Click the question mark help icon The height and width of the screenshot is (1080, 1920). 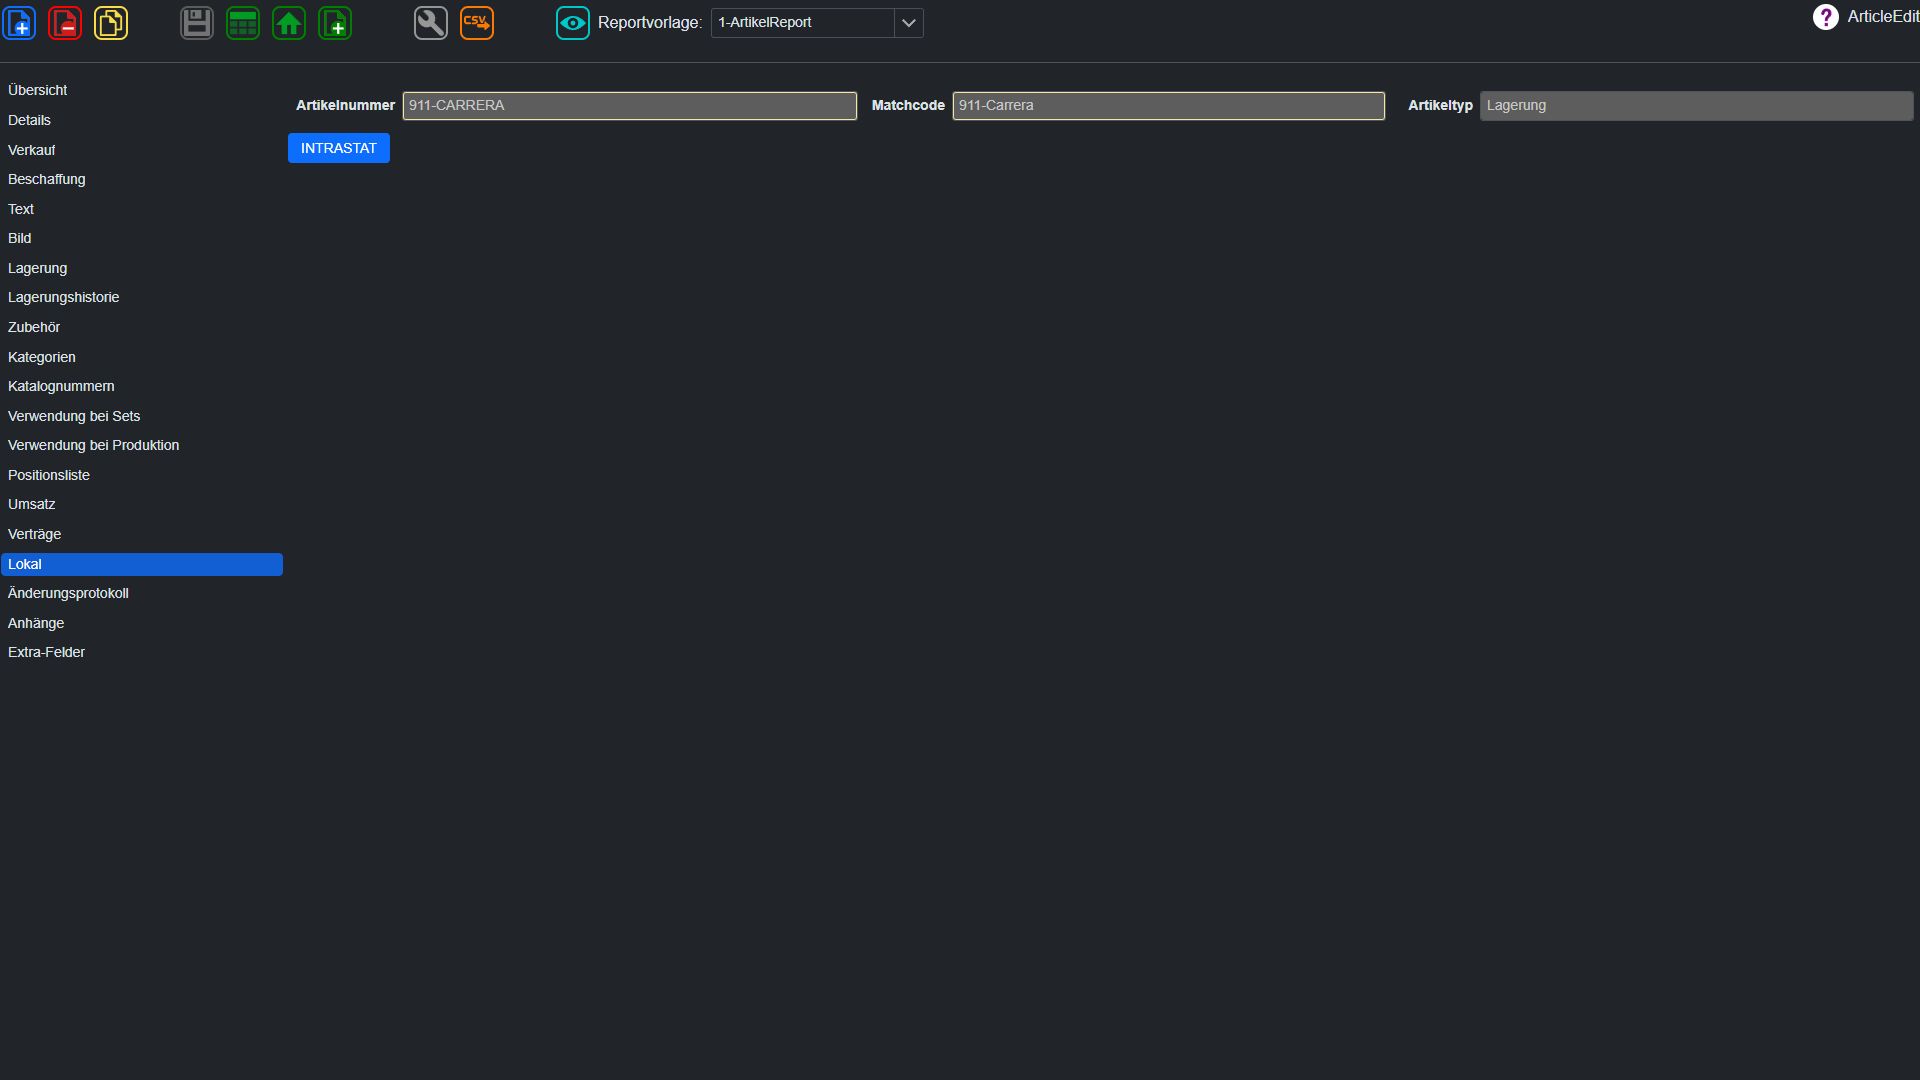(x=1825, y=17)
